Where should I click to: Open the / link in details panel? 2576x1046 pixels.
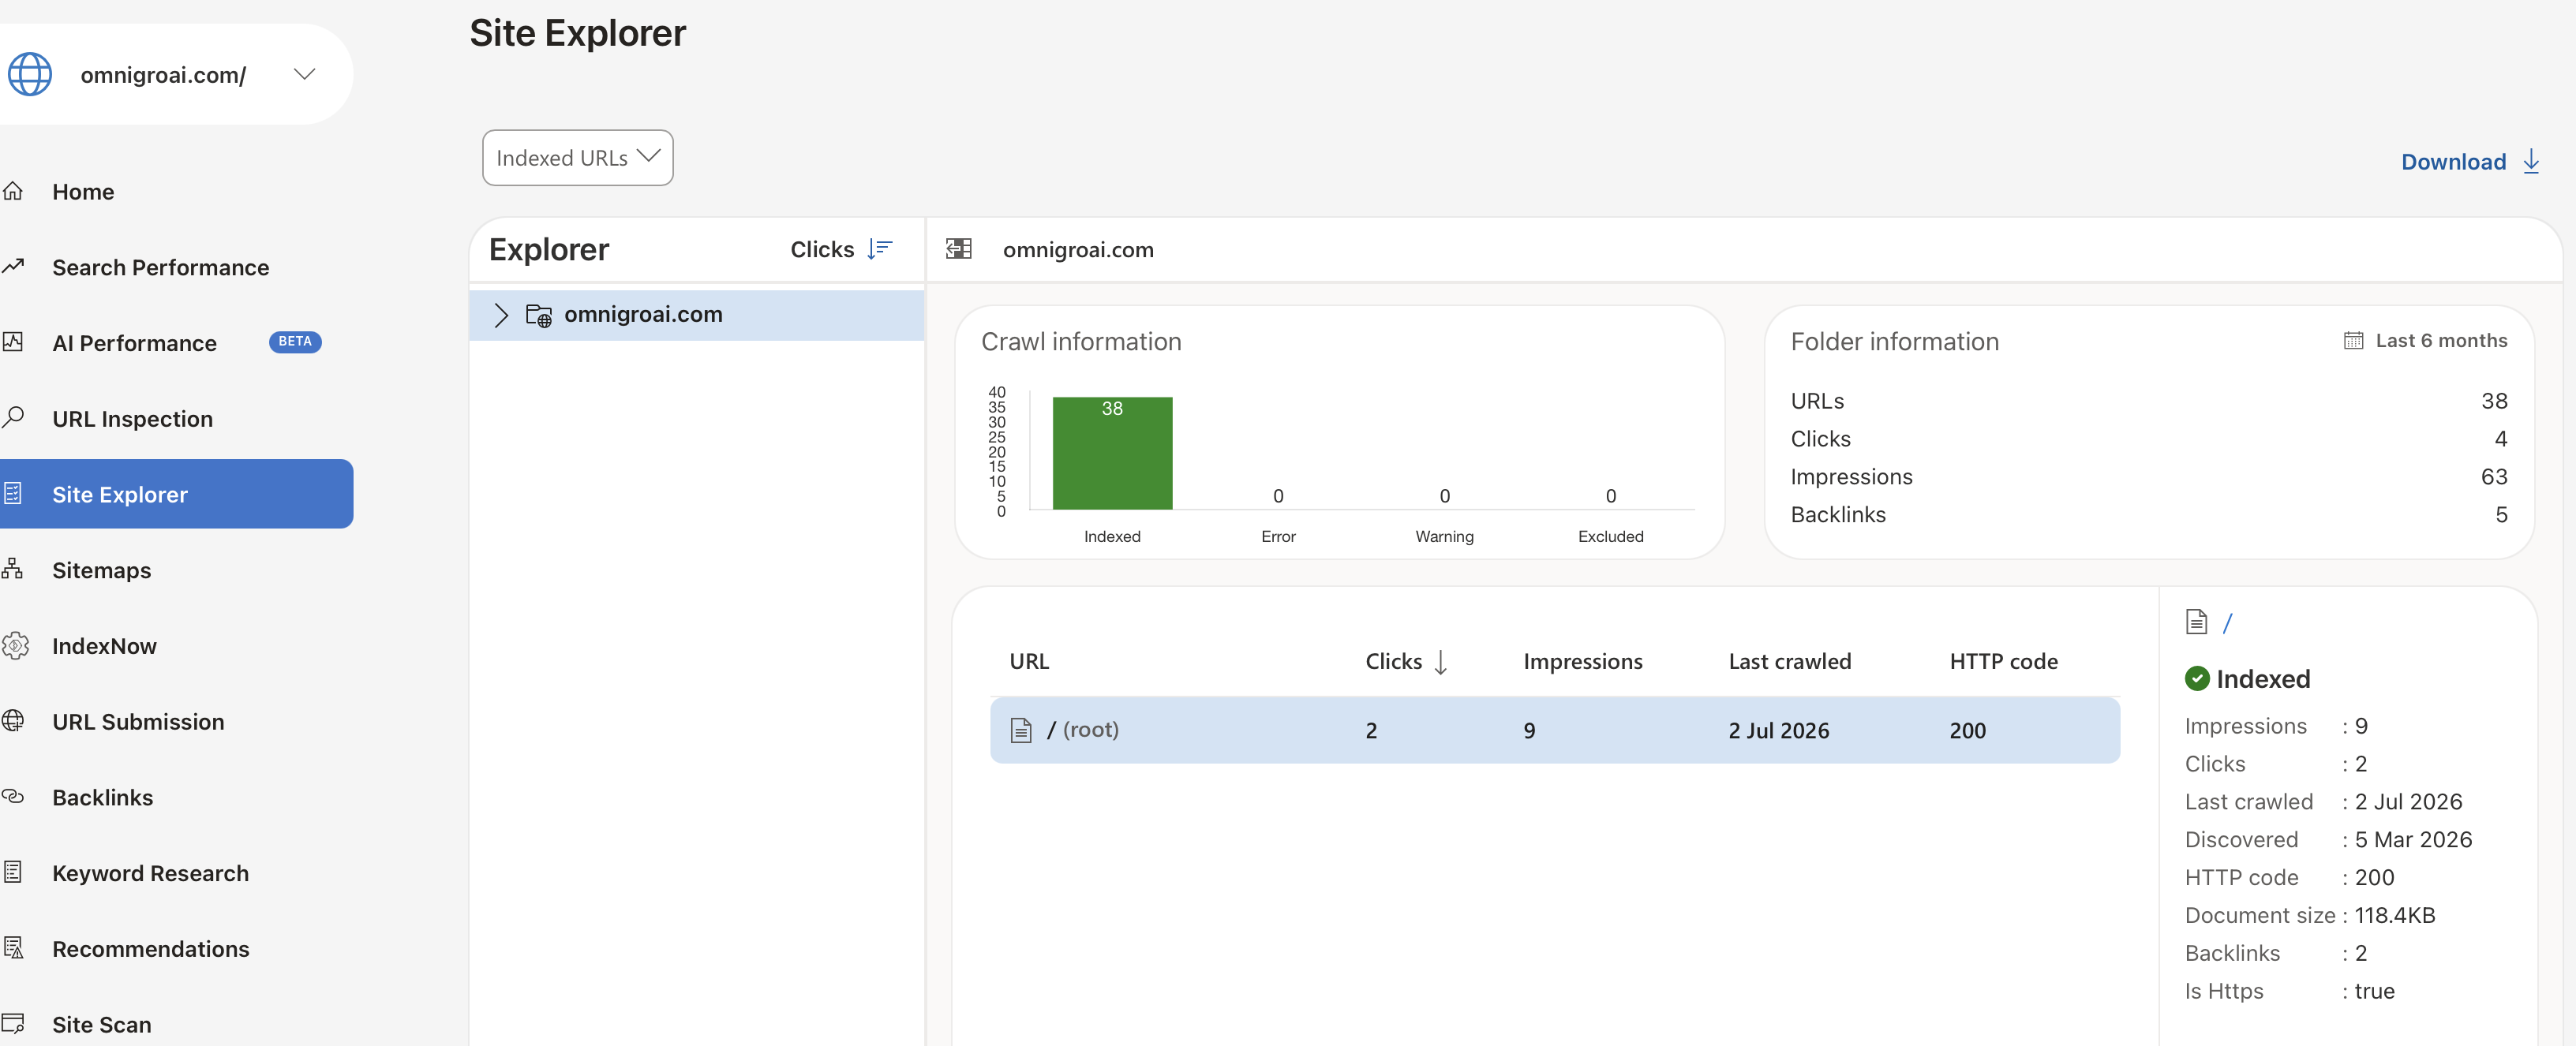[x=2227, y=623]
